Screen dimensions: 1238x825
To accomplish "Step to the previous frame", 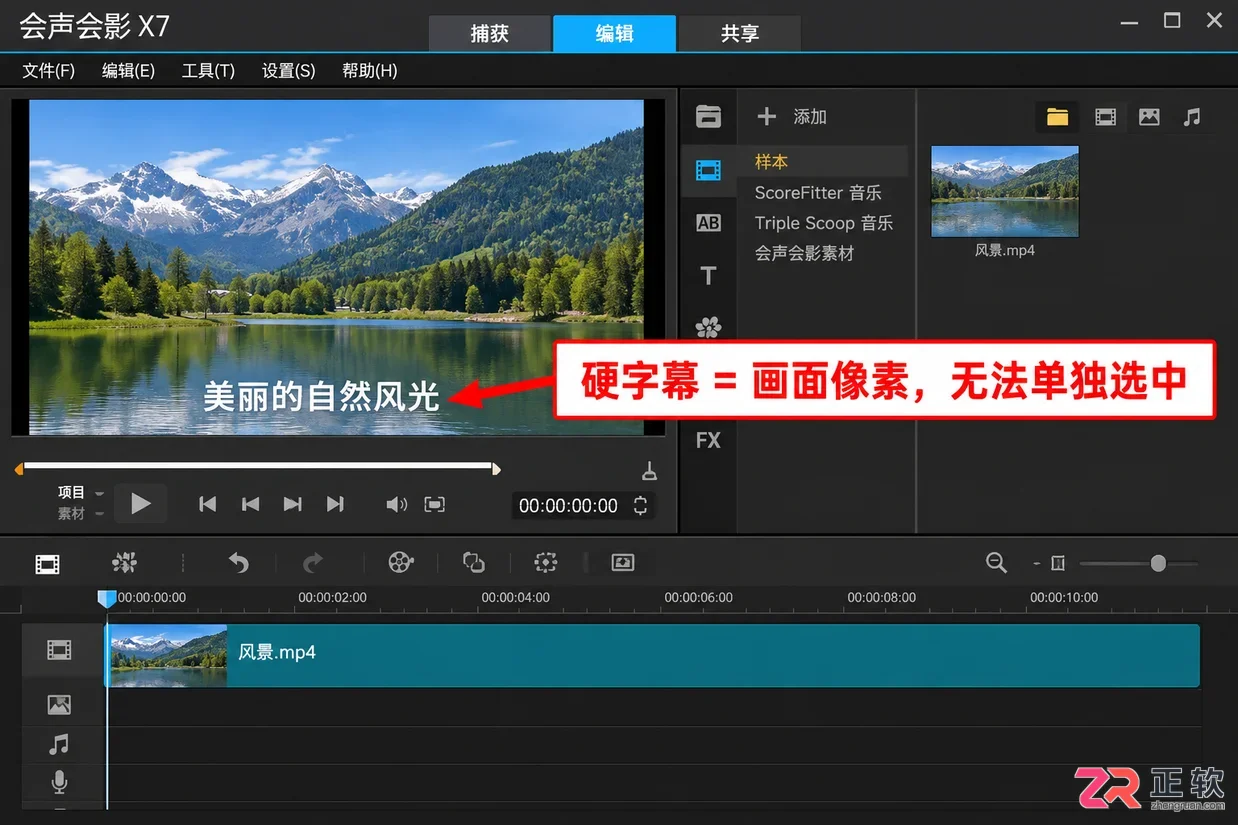I will tap(250, 504).
